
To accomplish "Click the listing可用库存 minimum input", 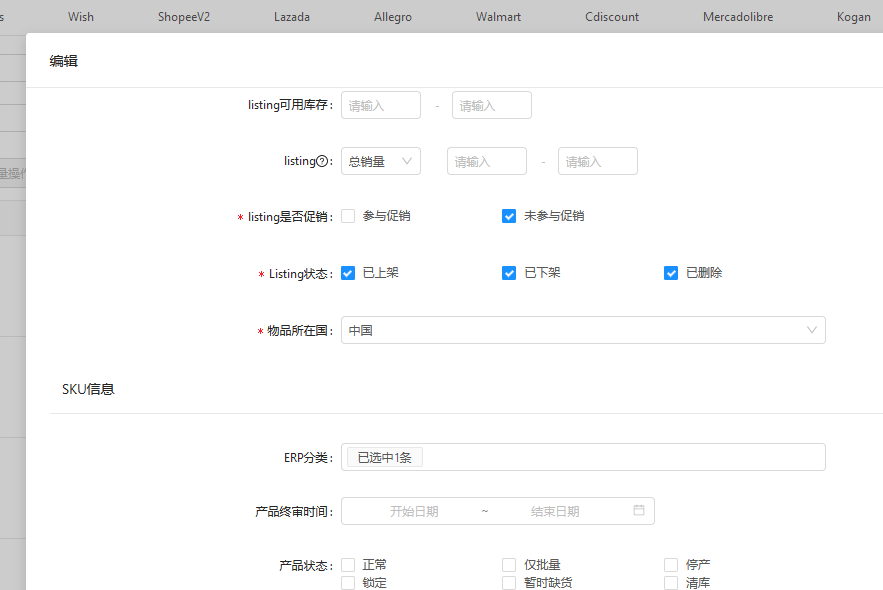I will pyautogui.click(x=381, y=105).
